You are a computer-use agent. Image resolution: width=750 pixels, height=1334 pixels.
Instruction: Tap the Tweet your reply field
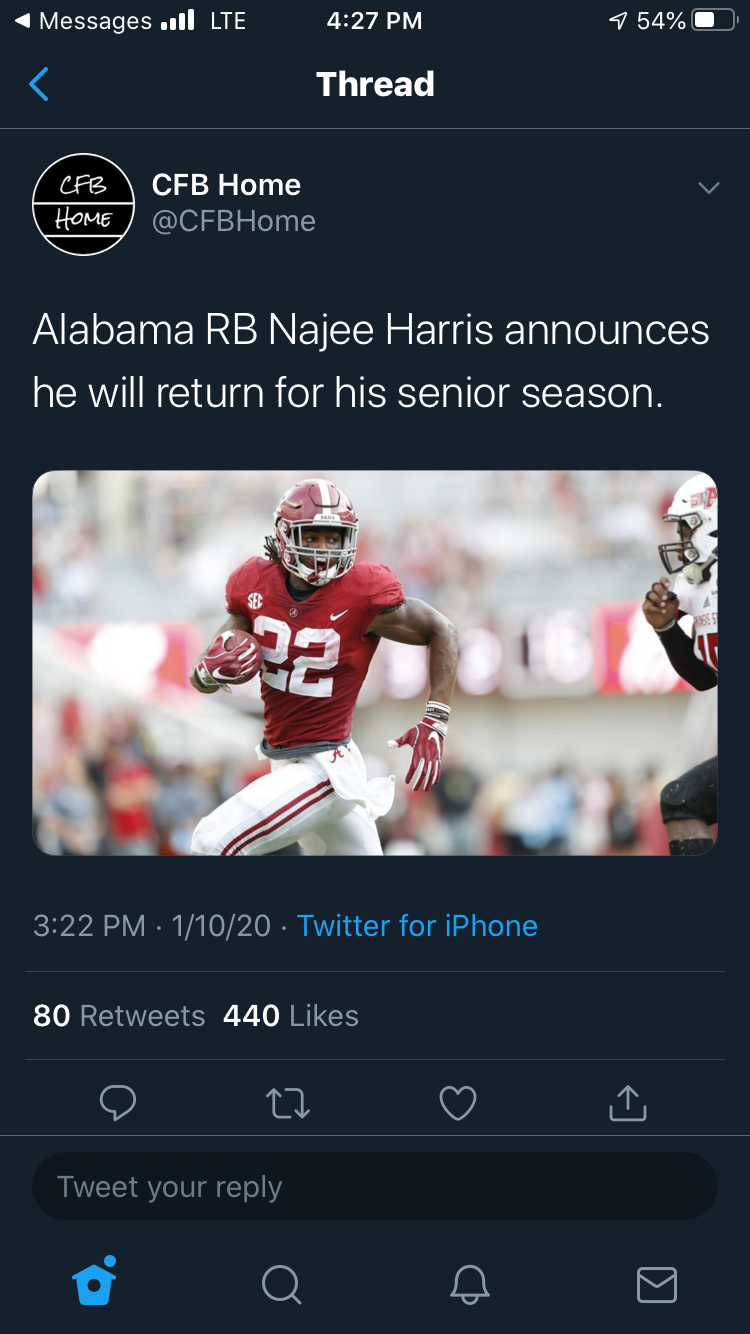tap(375, 1186)
